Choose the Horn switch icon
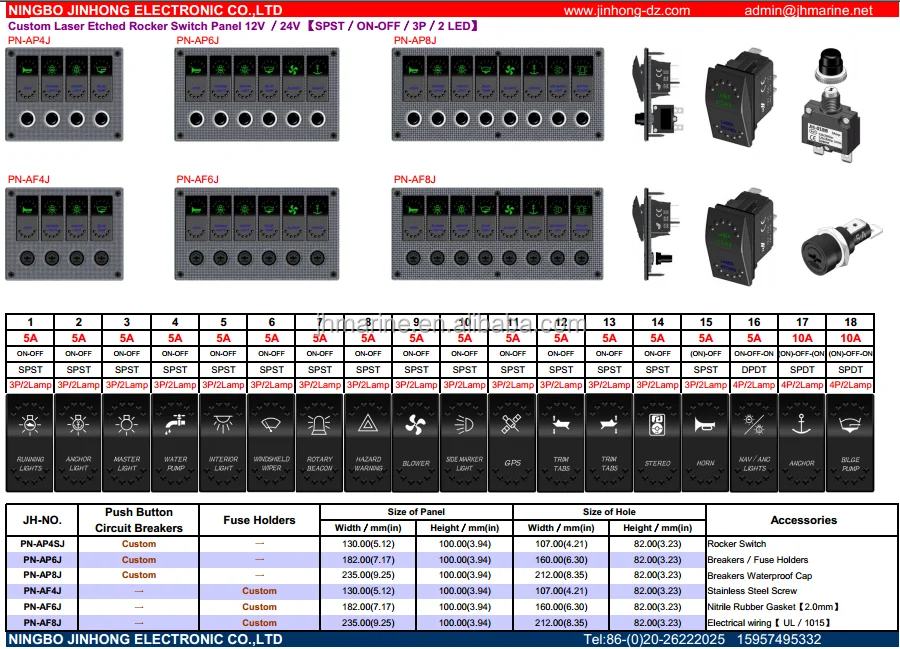The width and height of the screenshot is (900, 649). click(705, 425)
